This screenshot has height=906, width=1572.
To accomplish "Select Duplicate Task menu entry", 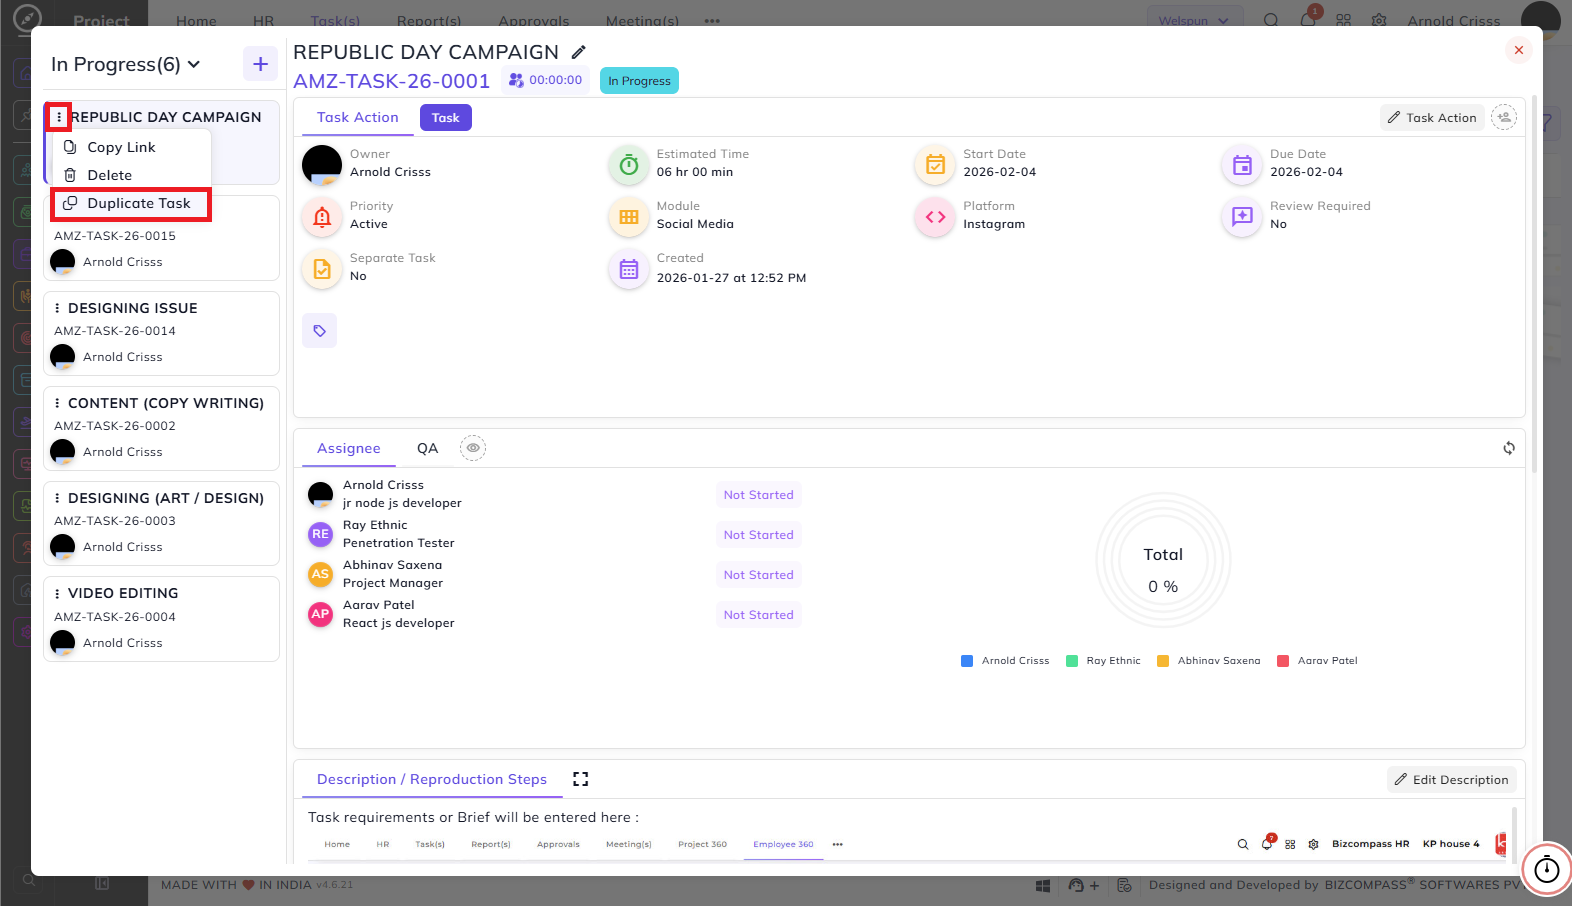I will point(131,203).
